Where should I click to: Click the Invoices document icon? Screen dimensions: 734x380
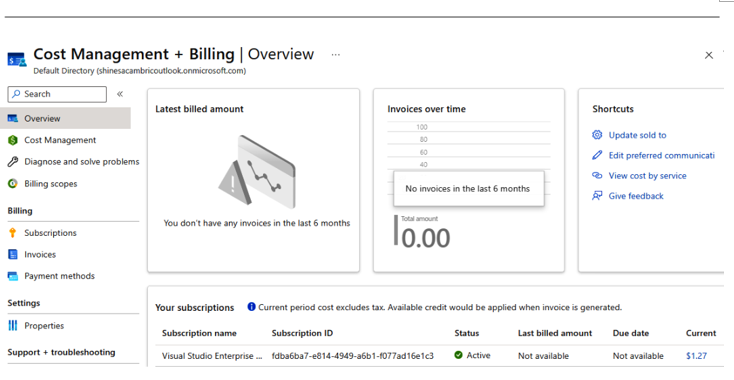click(x=13, y=254)
